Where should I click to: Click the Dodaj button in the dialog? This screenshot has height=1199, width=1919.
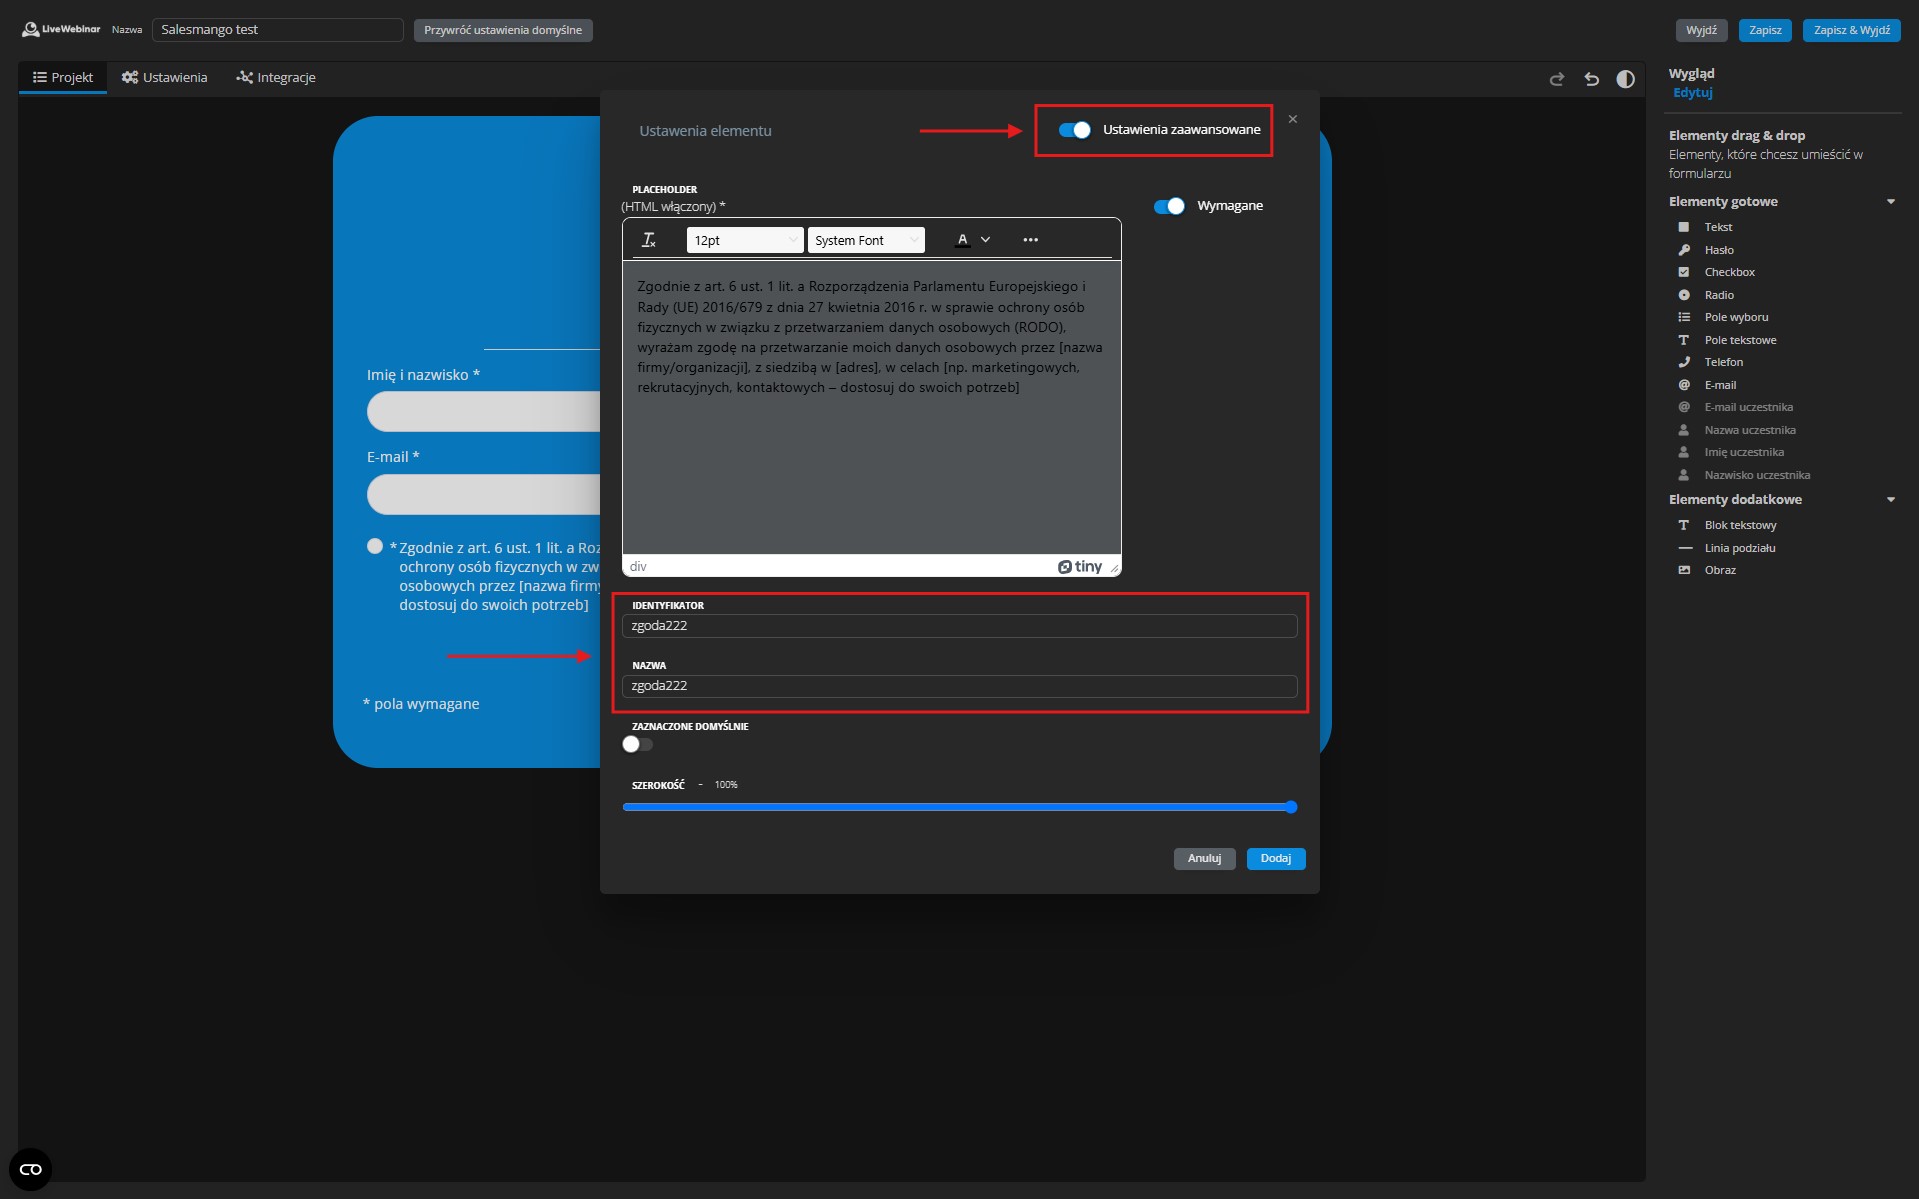click(1276, 858)
